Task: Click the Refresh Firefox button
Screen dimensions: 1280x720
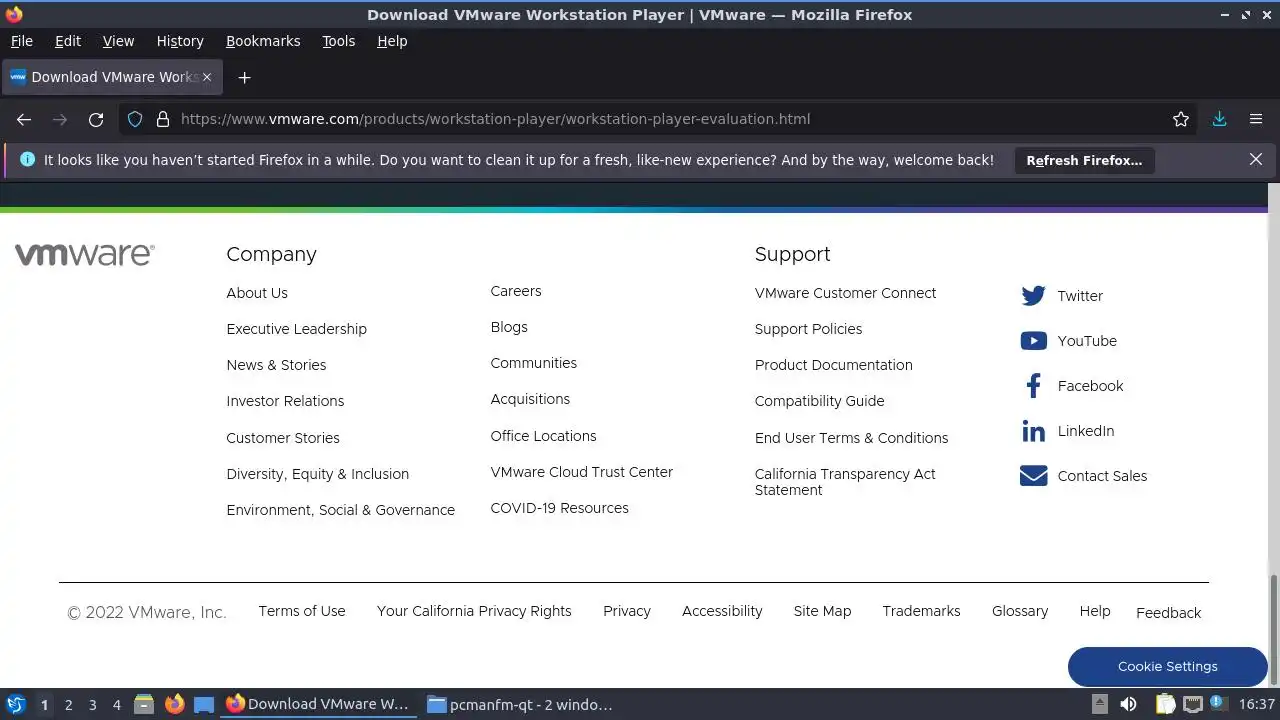Action: click(x=1084, y=160)
